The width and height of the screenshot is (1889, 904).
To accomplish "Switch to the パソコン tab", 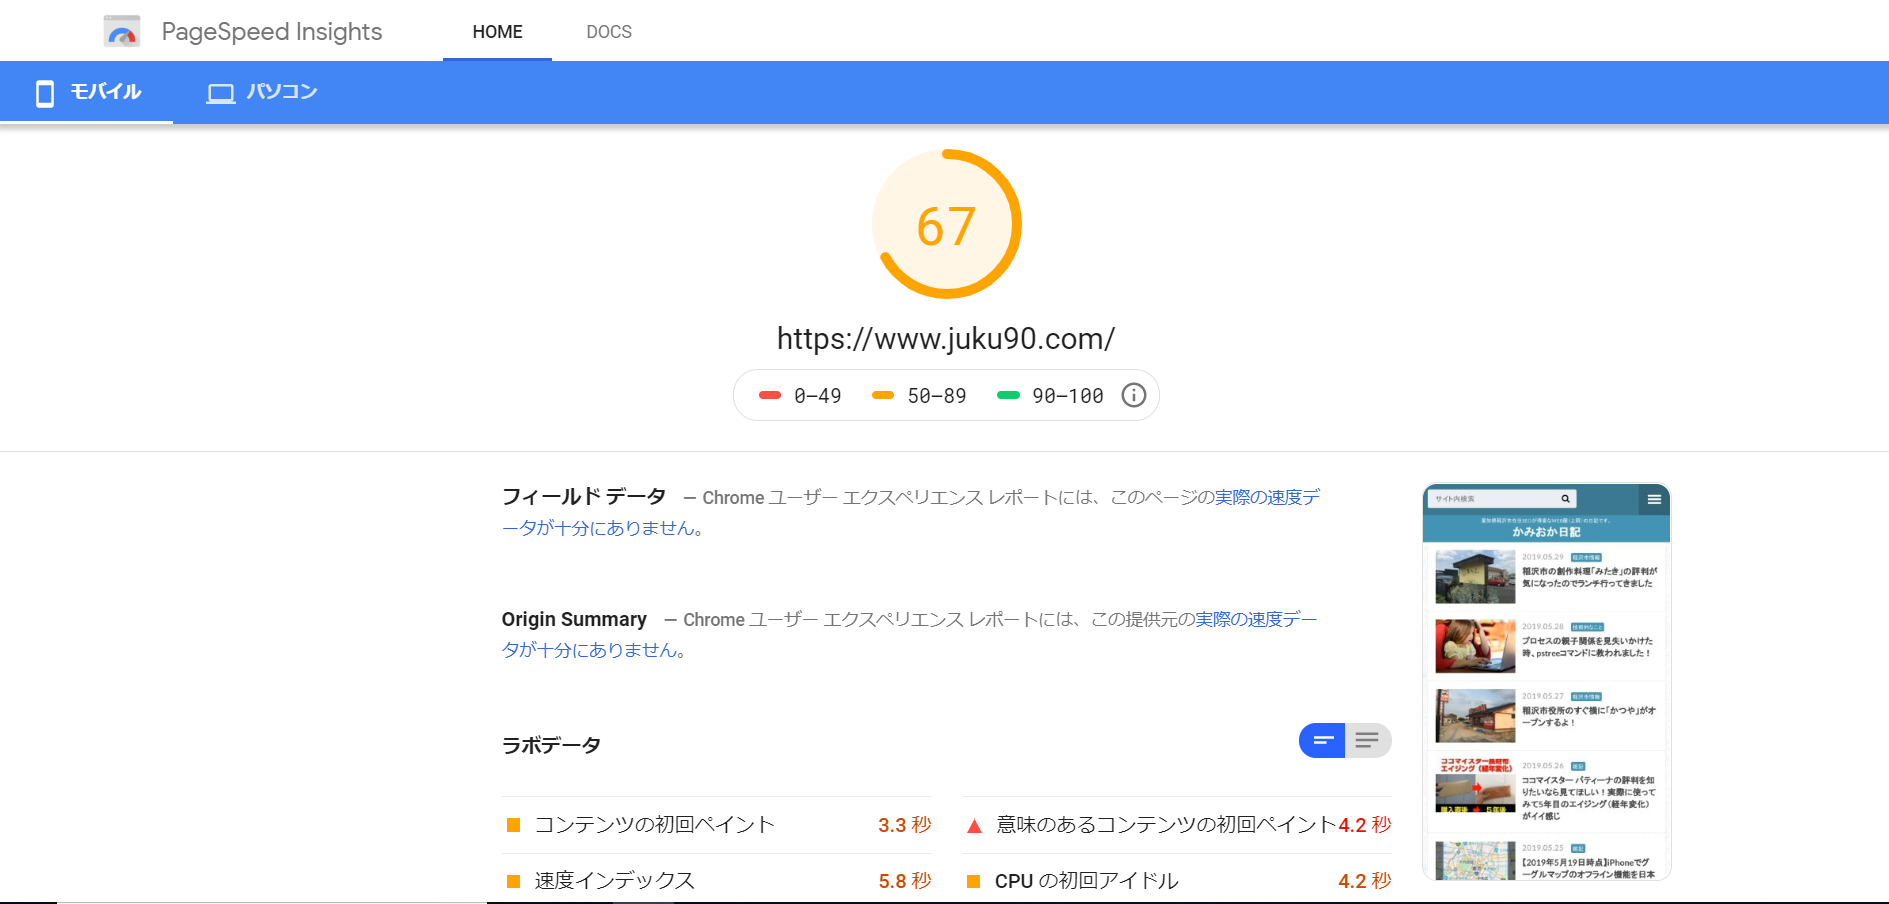I will point(262,92).
